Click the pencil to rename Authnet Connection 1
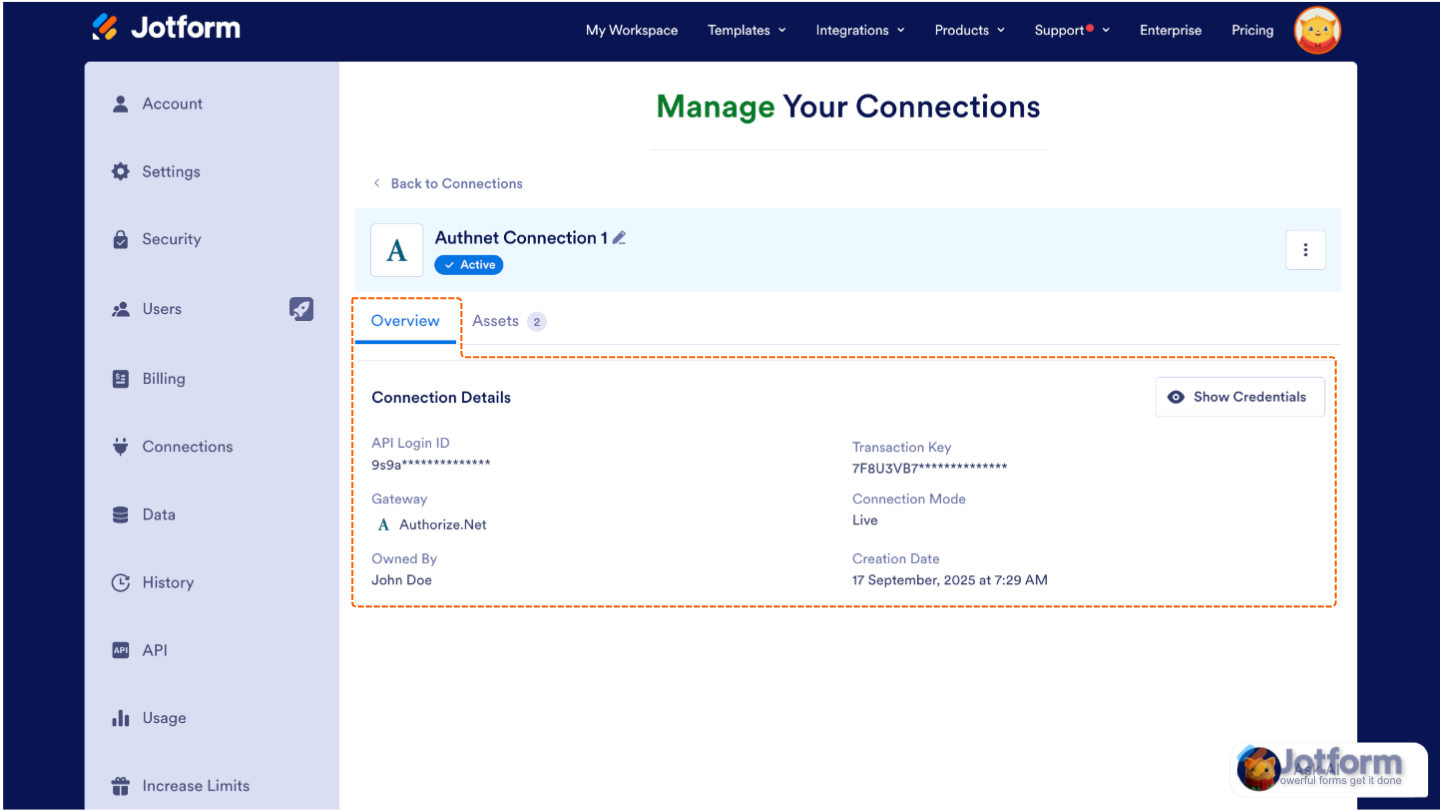 (x=619, y=237)
